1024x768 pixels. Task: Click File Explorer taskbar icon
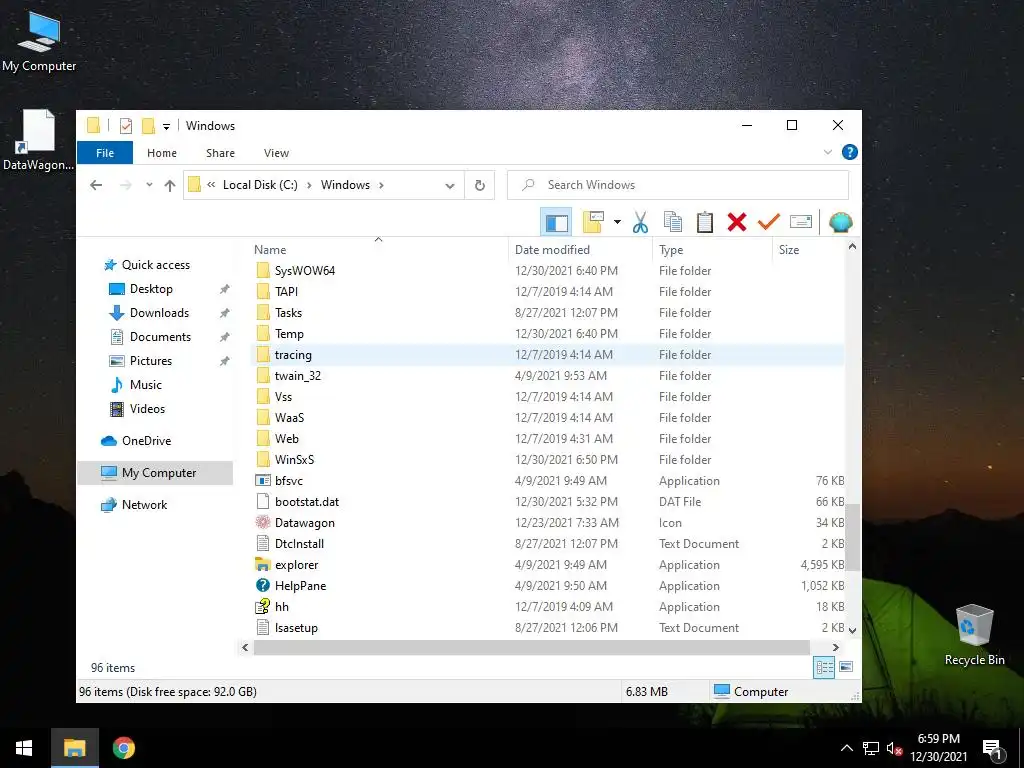(74, 748)
